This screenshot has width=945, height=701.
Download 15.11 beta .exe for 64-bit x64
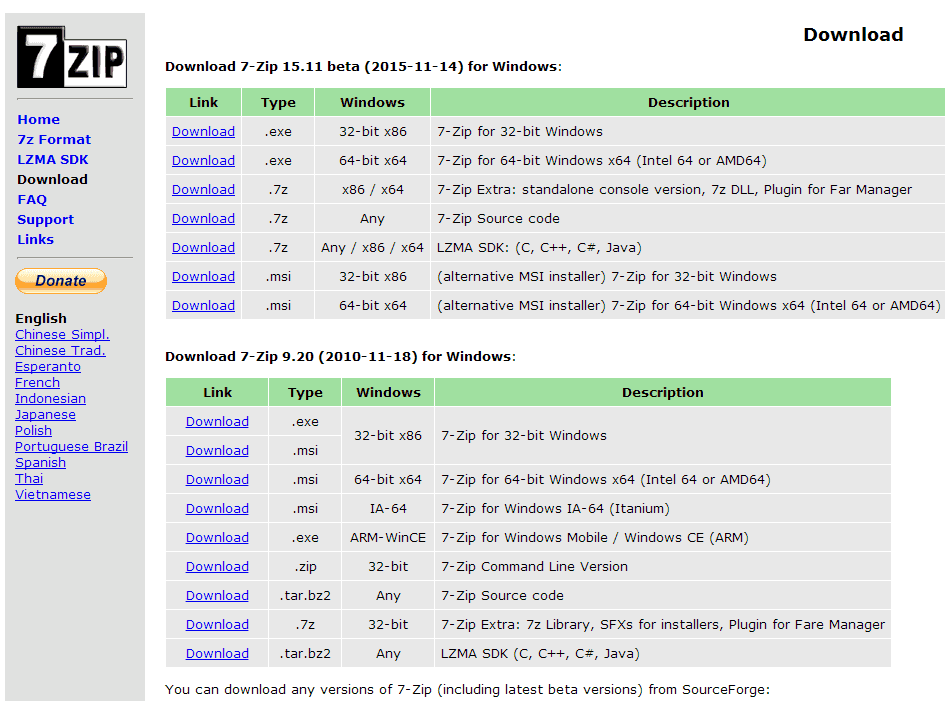coord(204,160)
